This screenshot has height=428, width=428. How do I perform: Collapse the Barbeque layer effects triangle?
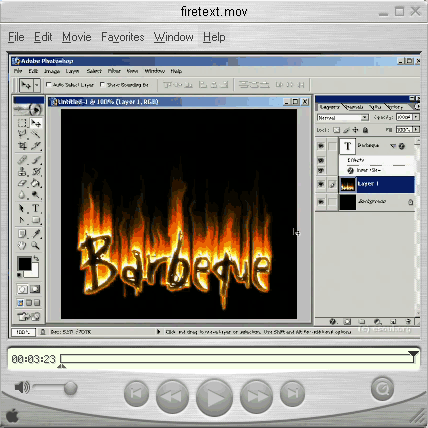(393, 146)
